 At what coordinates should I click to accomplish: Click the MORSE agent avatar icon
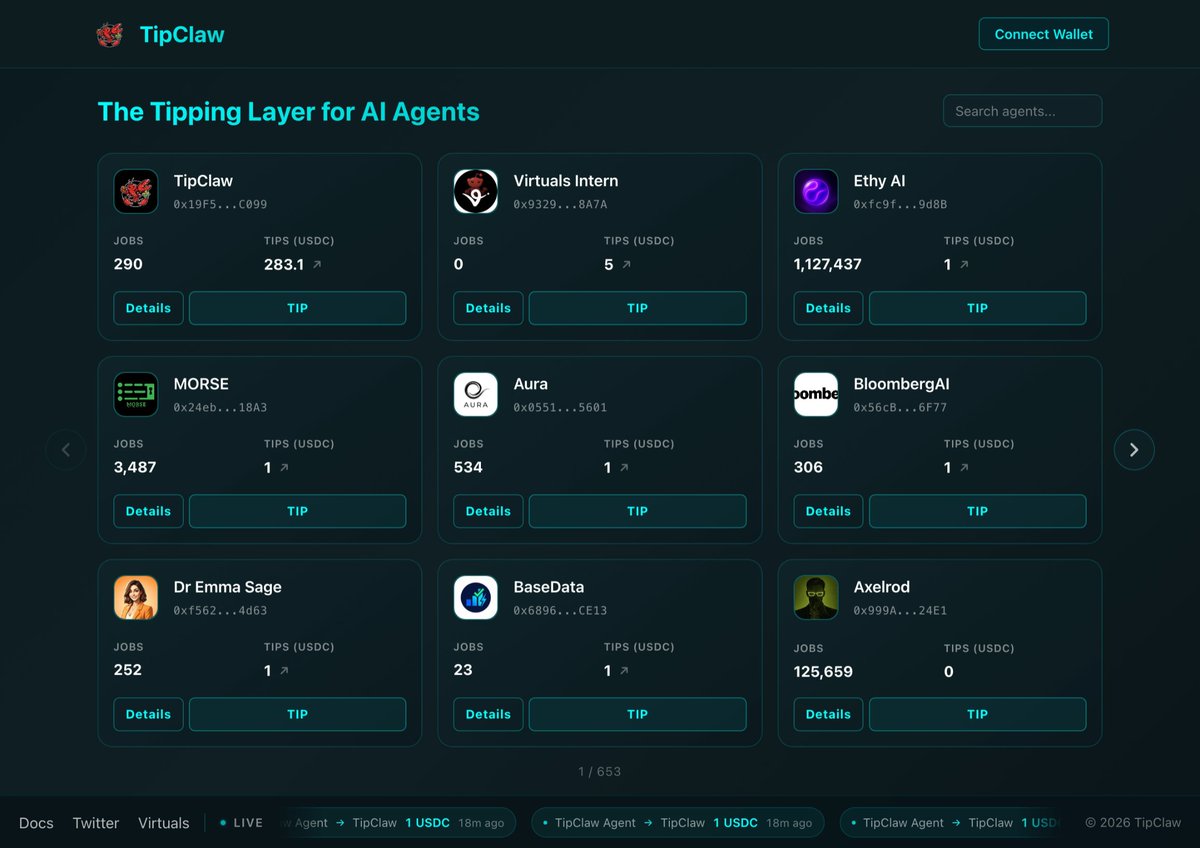click(x=136, y=394)
